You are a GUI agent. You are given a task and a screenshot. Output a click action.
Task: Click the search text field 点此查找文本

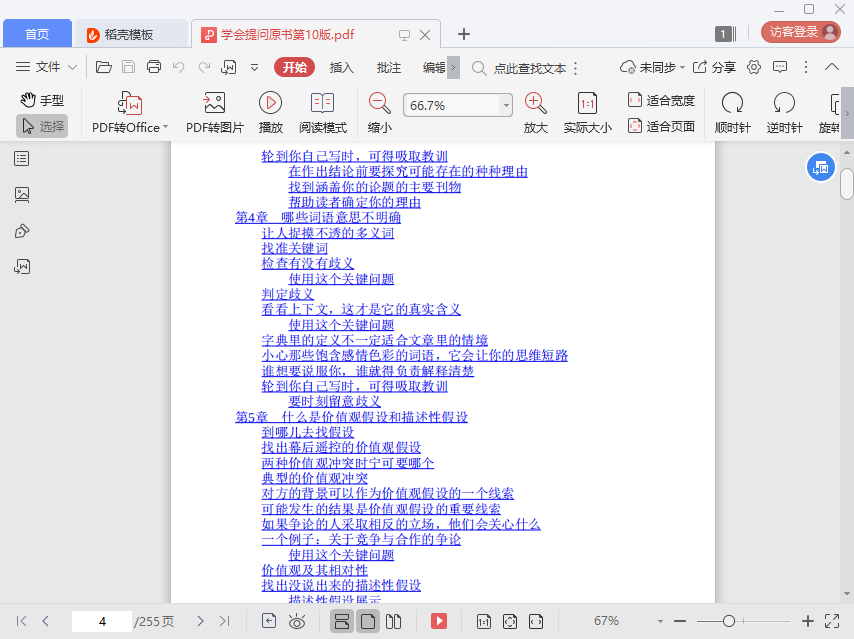(x=529, y=69)
